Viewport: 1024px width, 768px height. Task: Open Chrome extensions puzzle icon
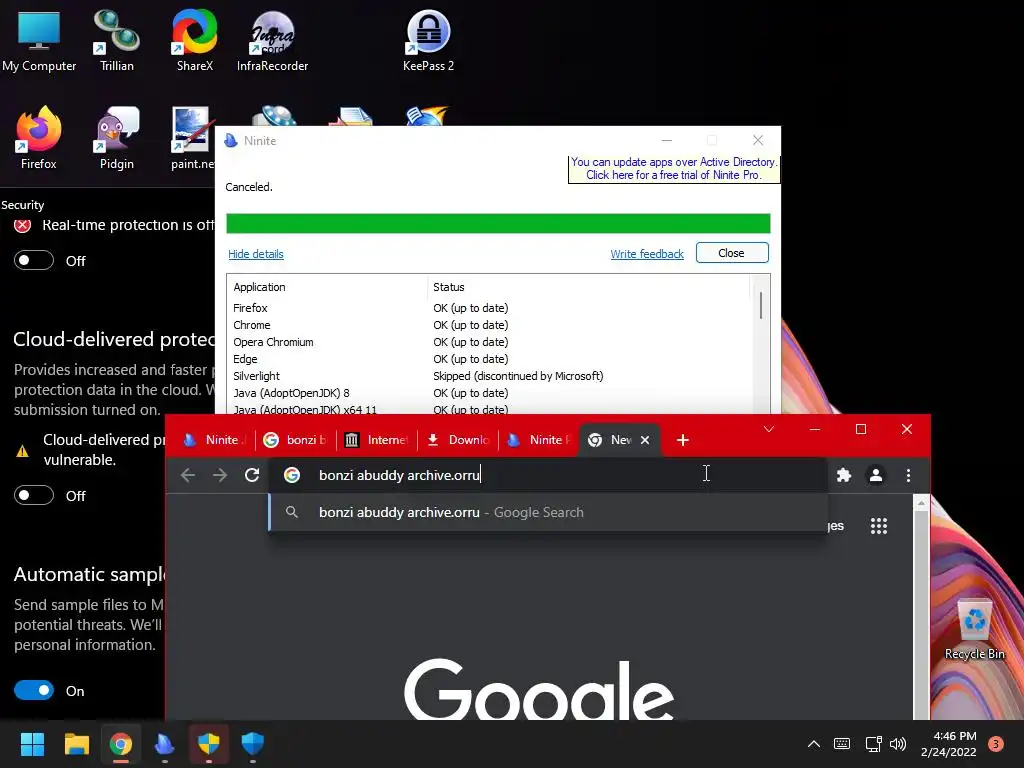(x=844, y=475)
